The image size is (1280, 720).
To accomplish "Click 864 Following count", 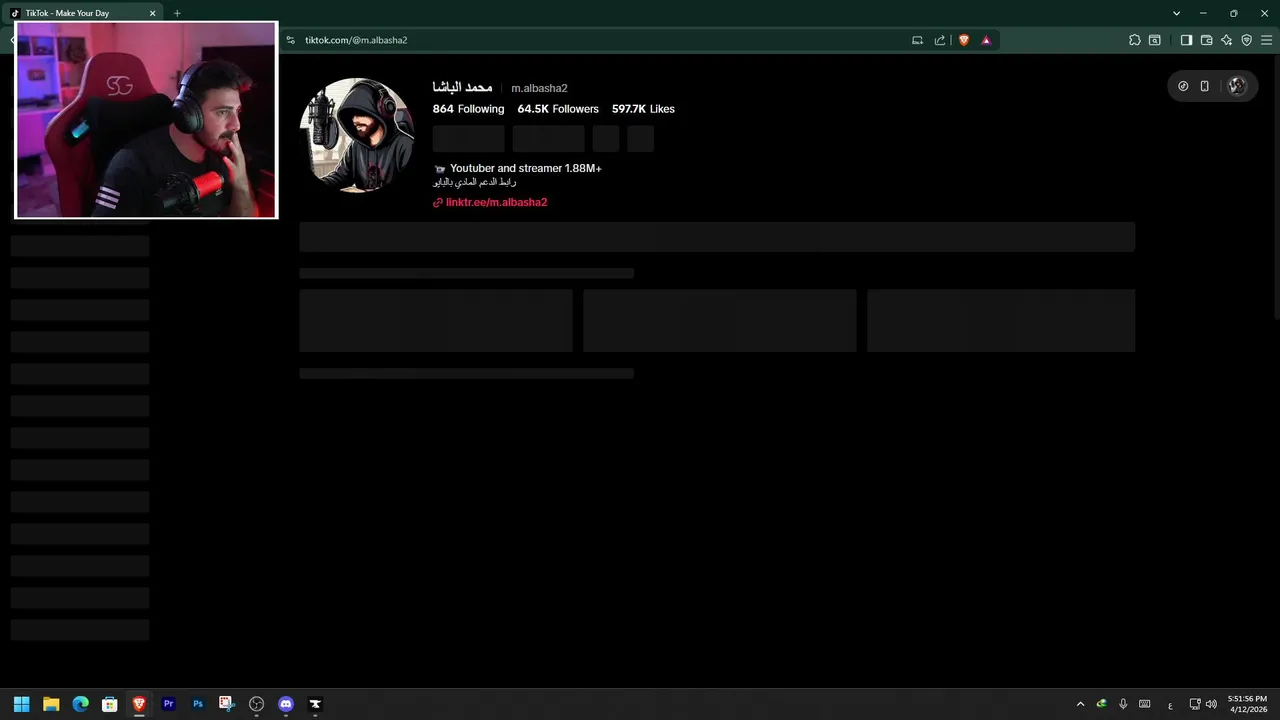I will click(x=468, y=109).
